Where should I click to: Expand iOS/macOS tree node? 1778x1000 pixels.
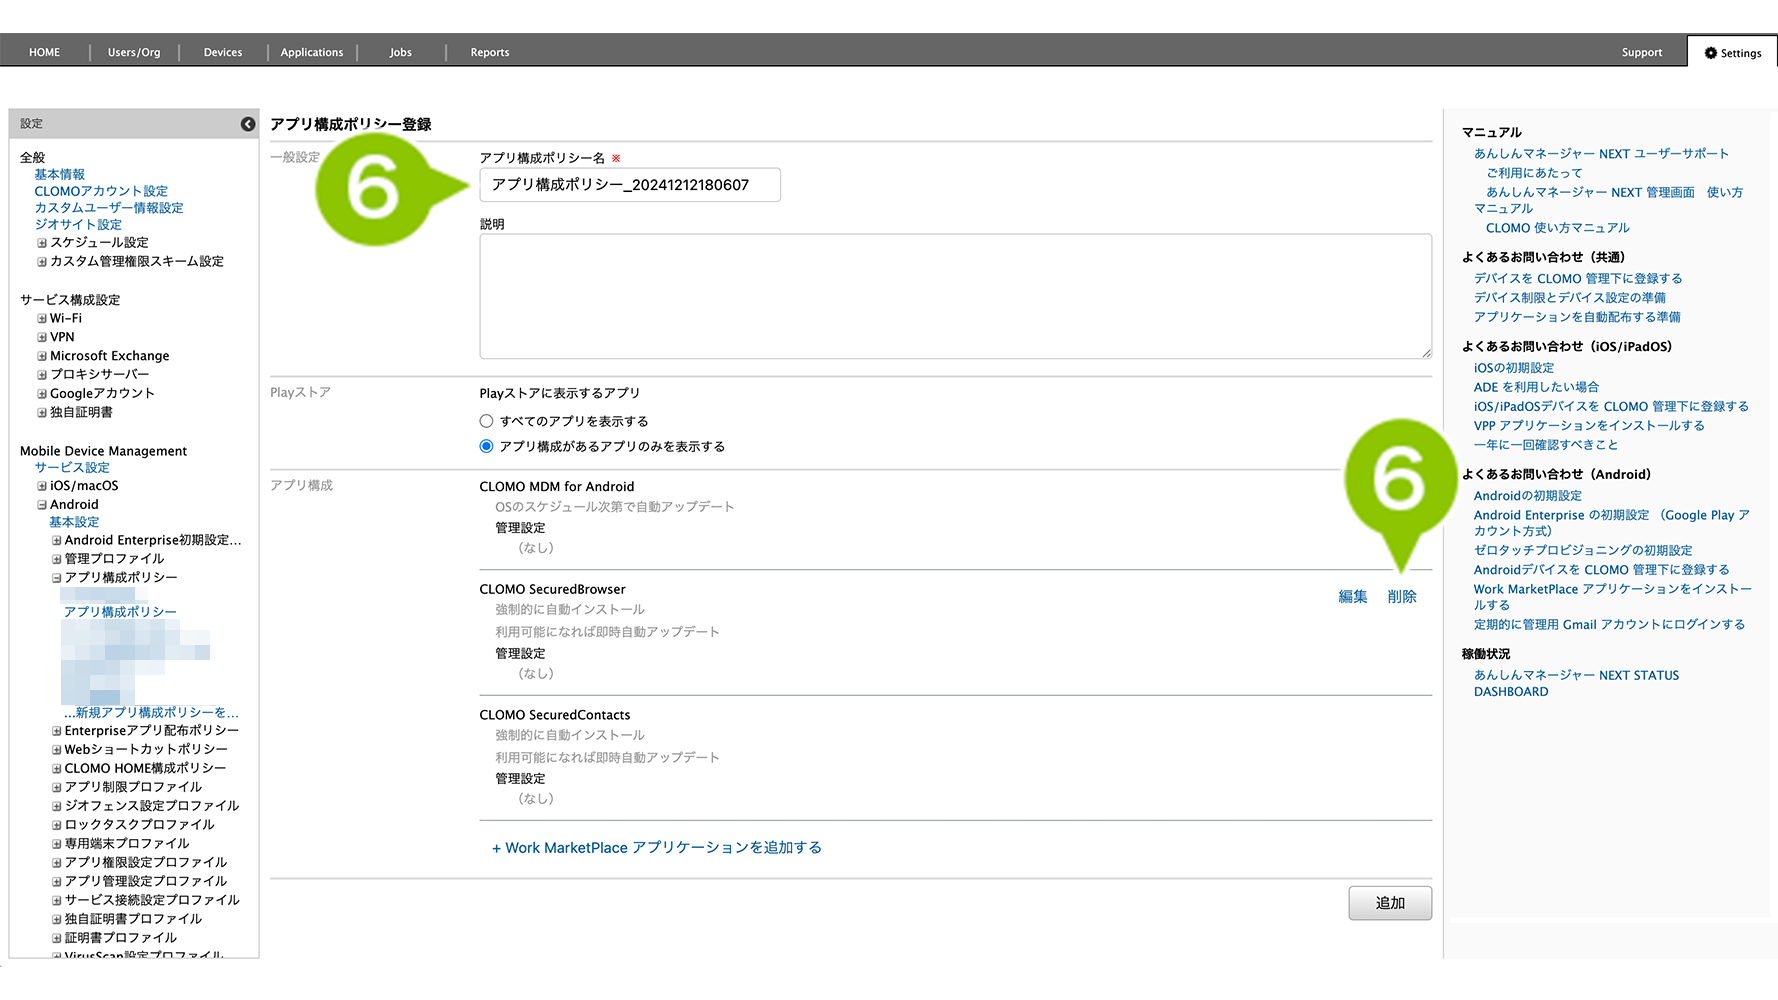(x=42, y=486)
